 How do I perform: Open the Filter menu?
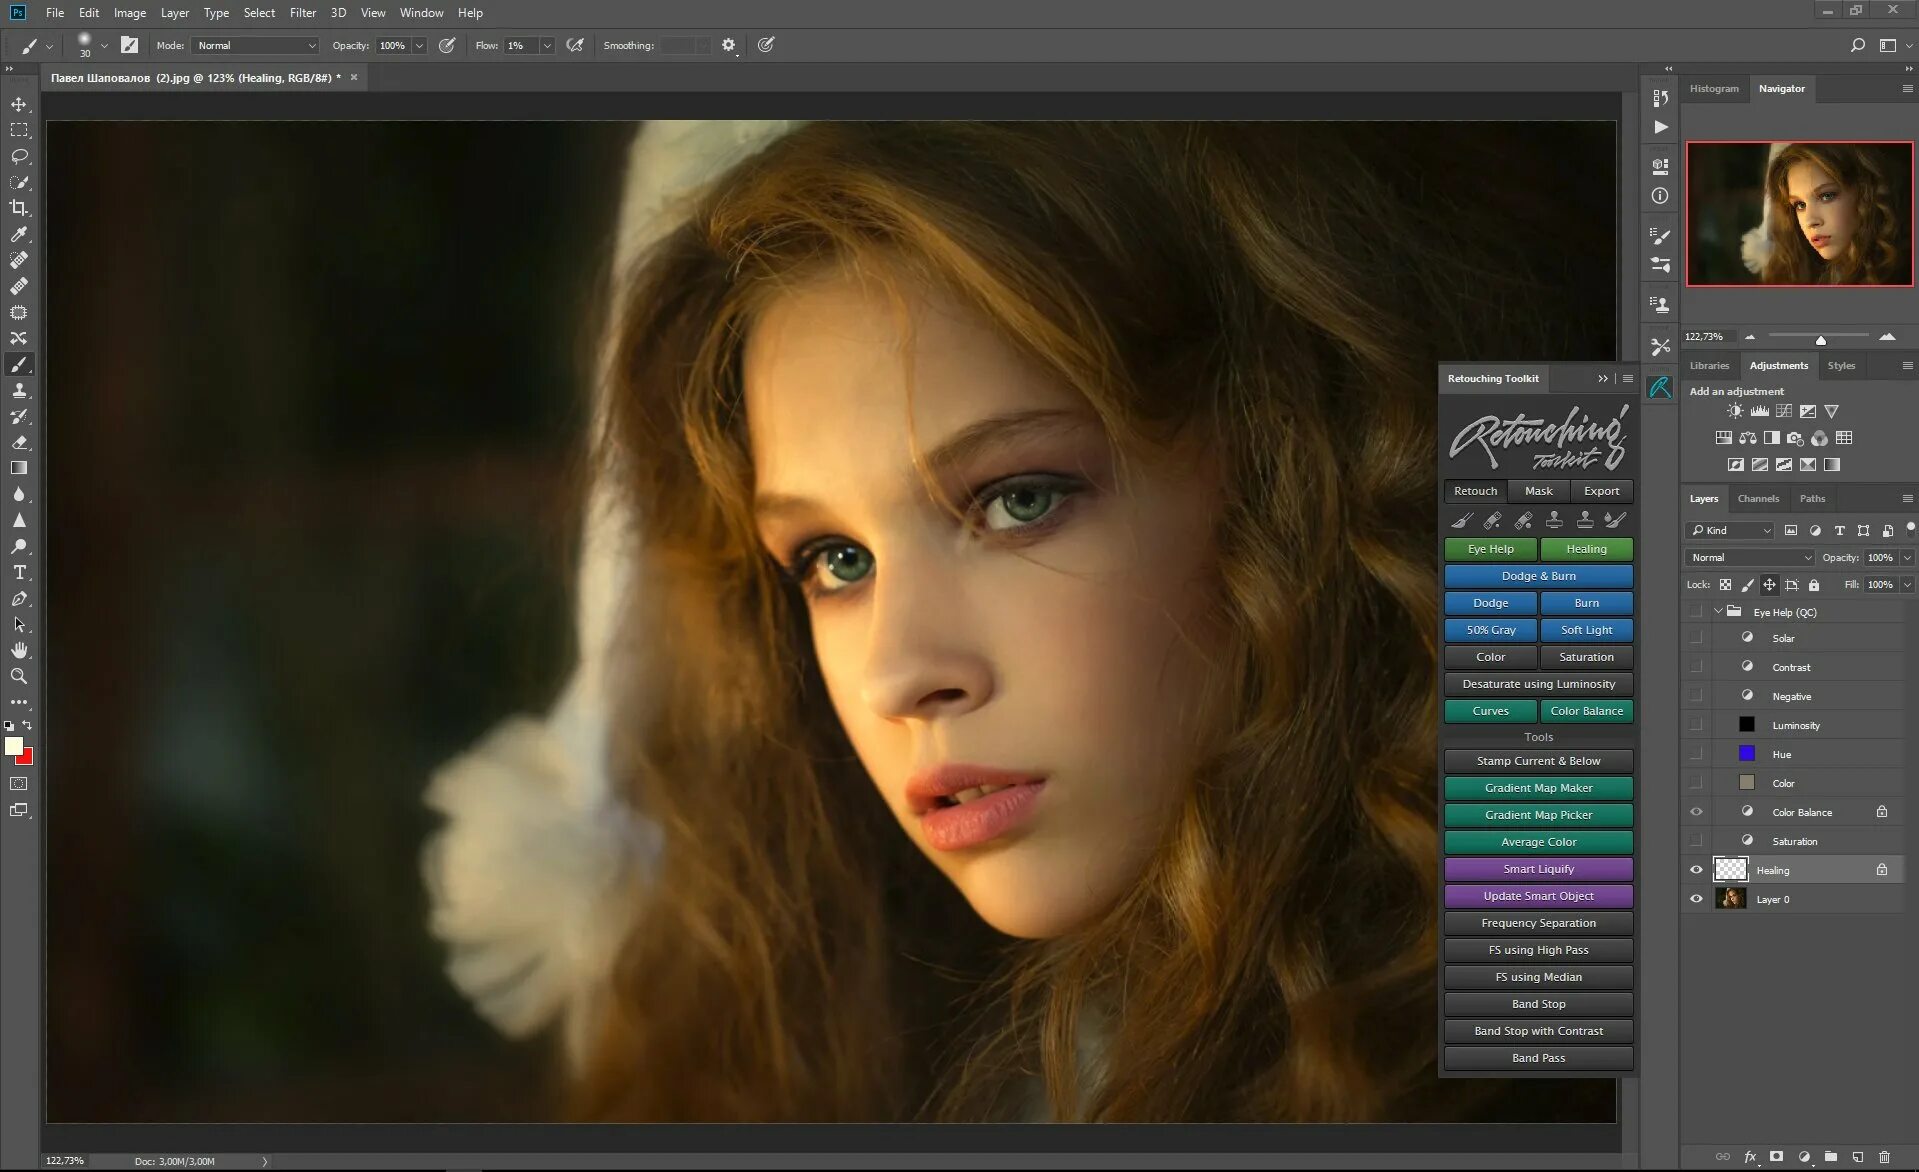302,13
